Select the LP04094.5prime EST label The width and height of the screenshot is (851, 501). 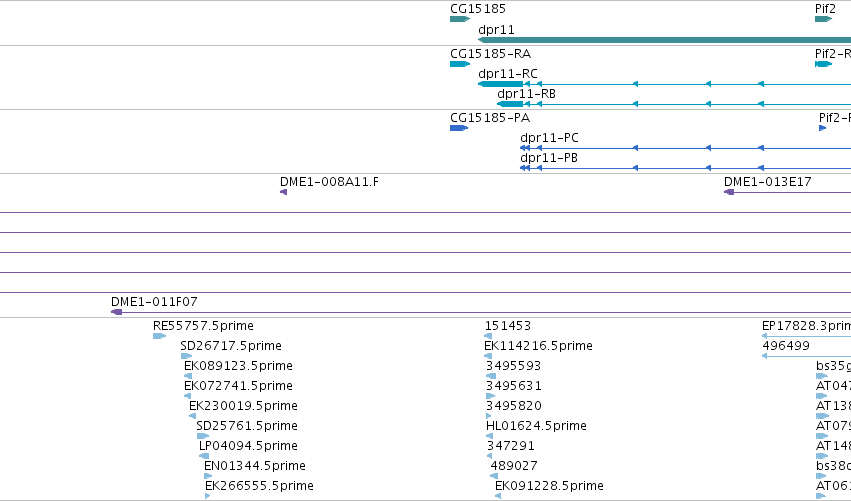click(x=248, y=446)
